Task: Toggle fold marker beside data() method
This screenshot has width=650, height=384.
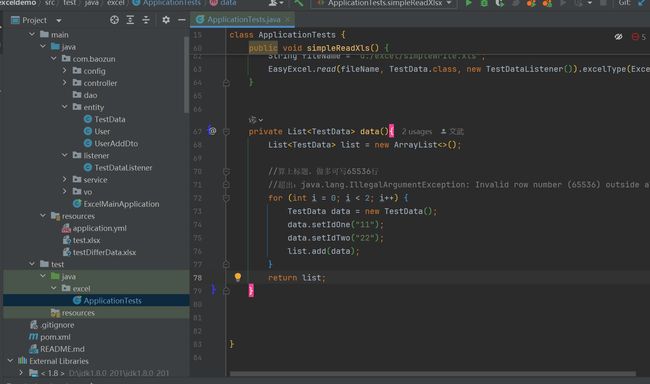Action: [x=226, y=131]
